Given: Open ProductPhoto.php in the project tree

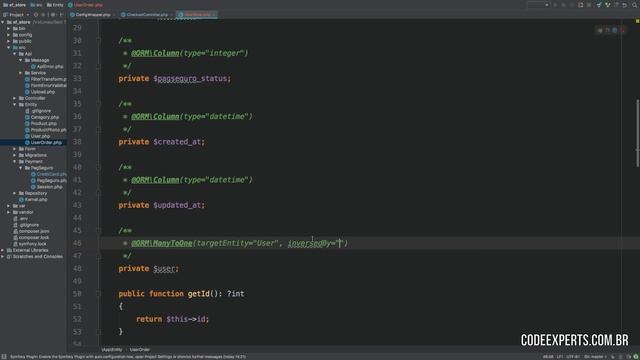Looking at the screenshot, I should click(x=45, y=130).
